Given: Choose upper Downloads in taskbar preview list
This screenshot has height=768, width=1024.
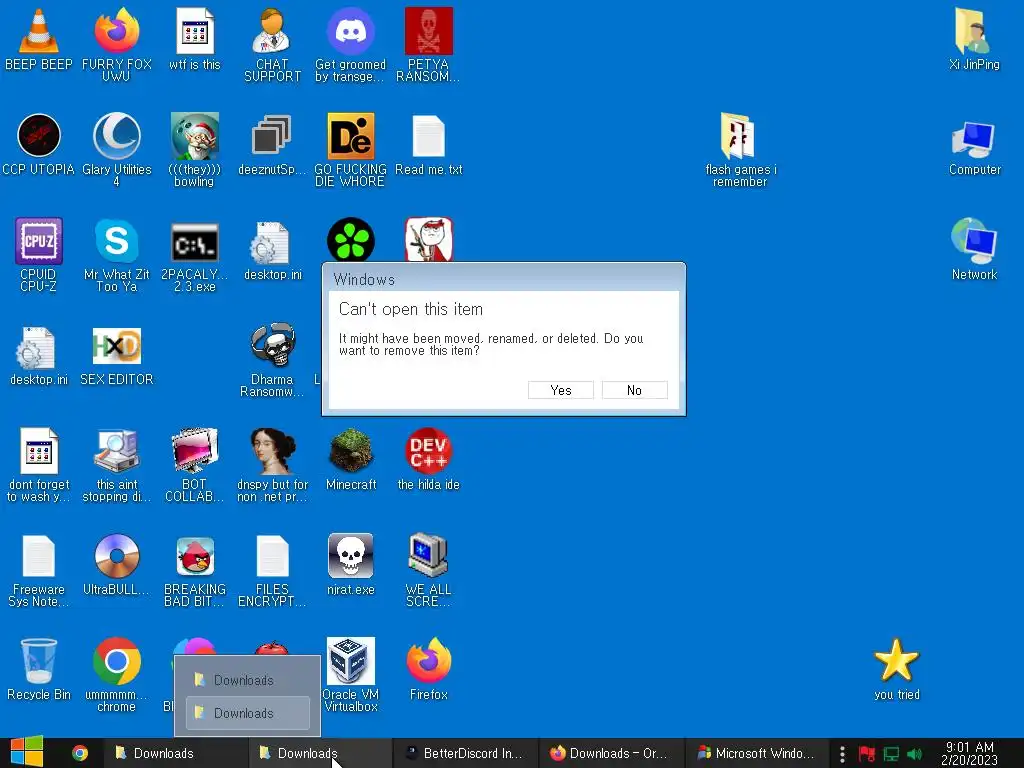Looking at the screenshot, I should pyautogui.click(x=248, y=680).
